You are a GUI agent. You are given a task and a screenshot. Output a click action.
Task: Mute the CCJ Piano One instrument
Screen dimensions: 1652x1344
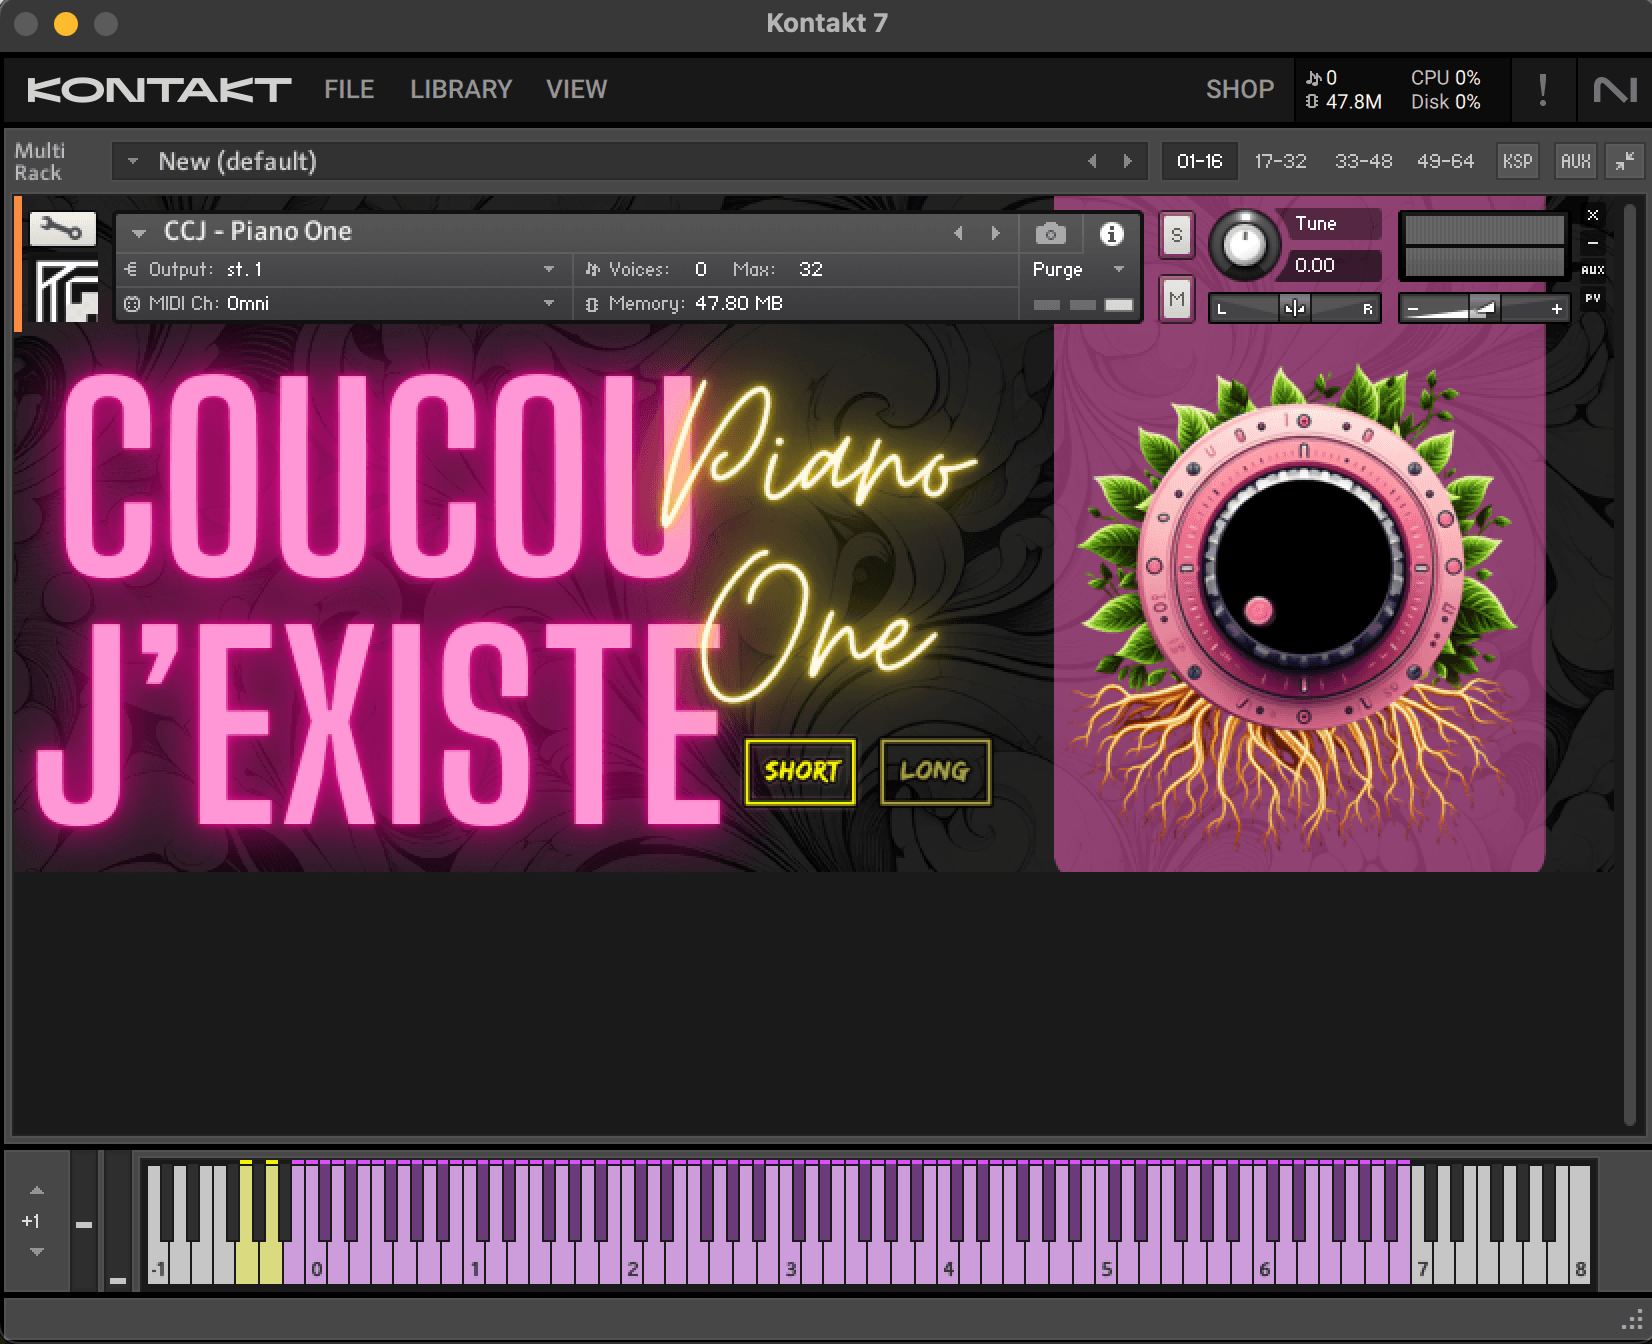click(1177, 298)
